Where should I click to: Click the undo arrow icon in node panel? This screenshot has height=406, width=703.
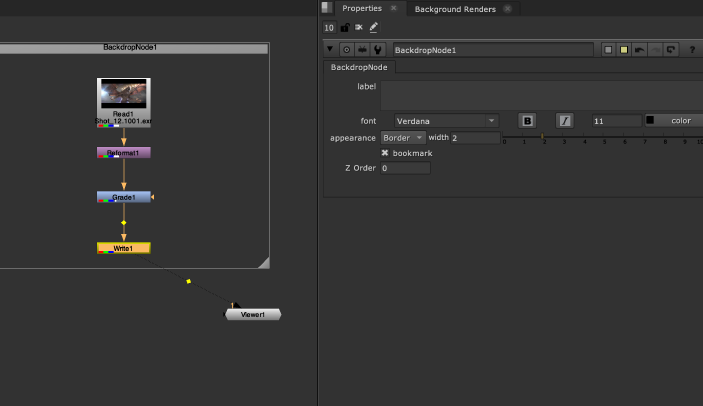[x=639, y=50]
